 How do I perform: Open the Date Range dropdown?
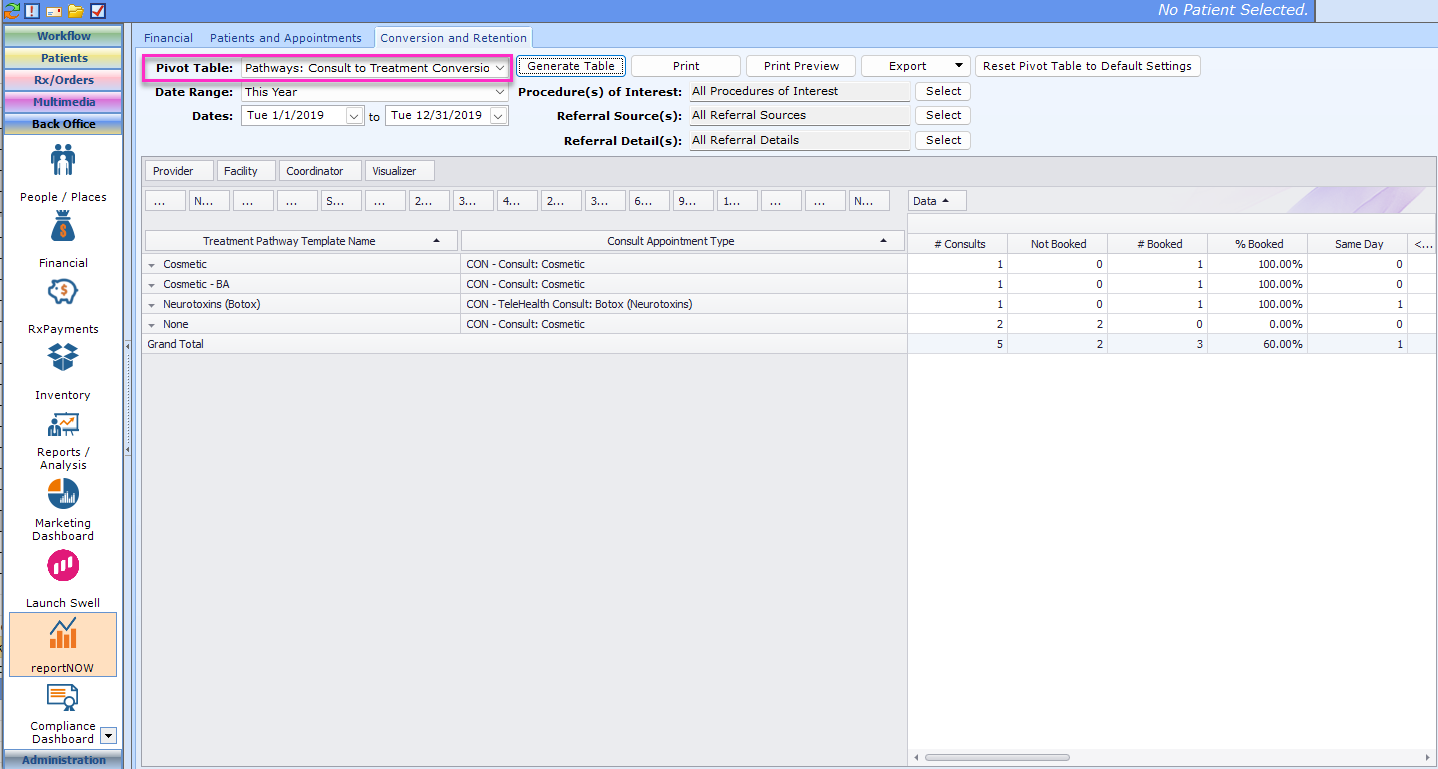[x=375, y=91]
